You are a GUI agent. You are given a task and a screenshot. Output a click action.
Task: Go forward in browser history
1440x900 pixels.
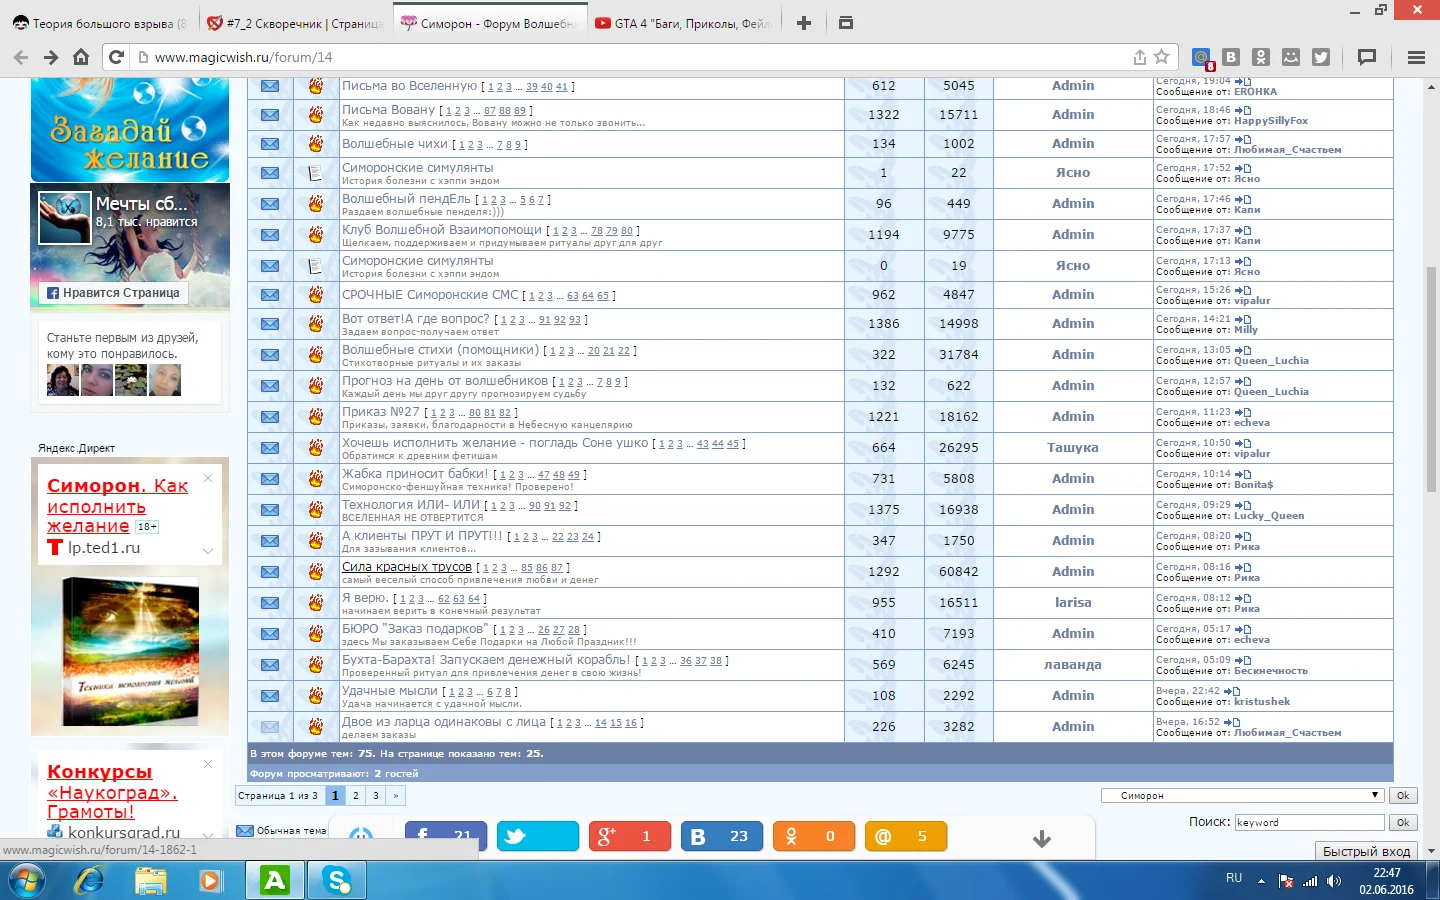(51, 57)
